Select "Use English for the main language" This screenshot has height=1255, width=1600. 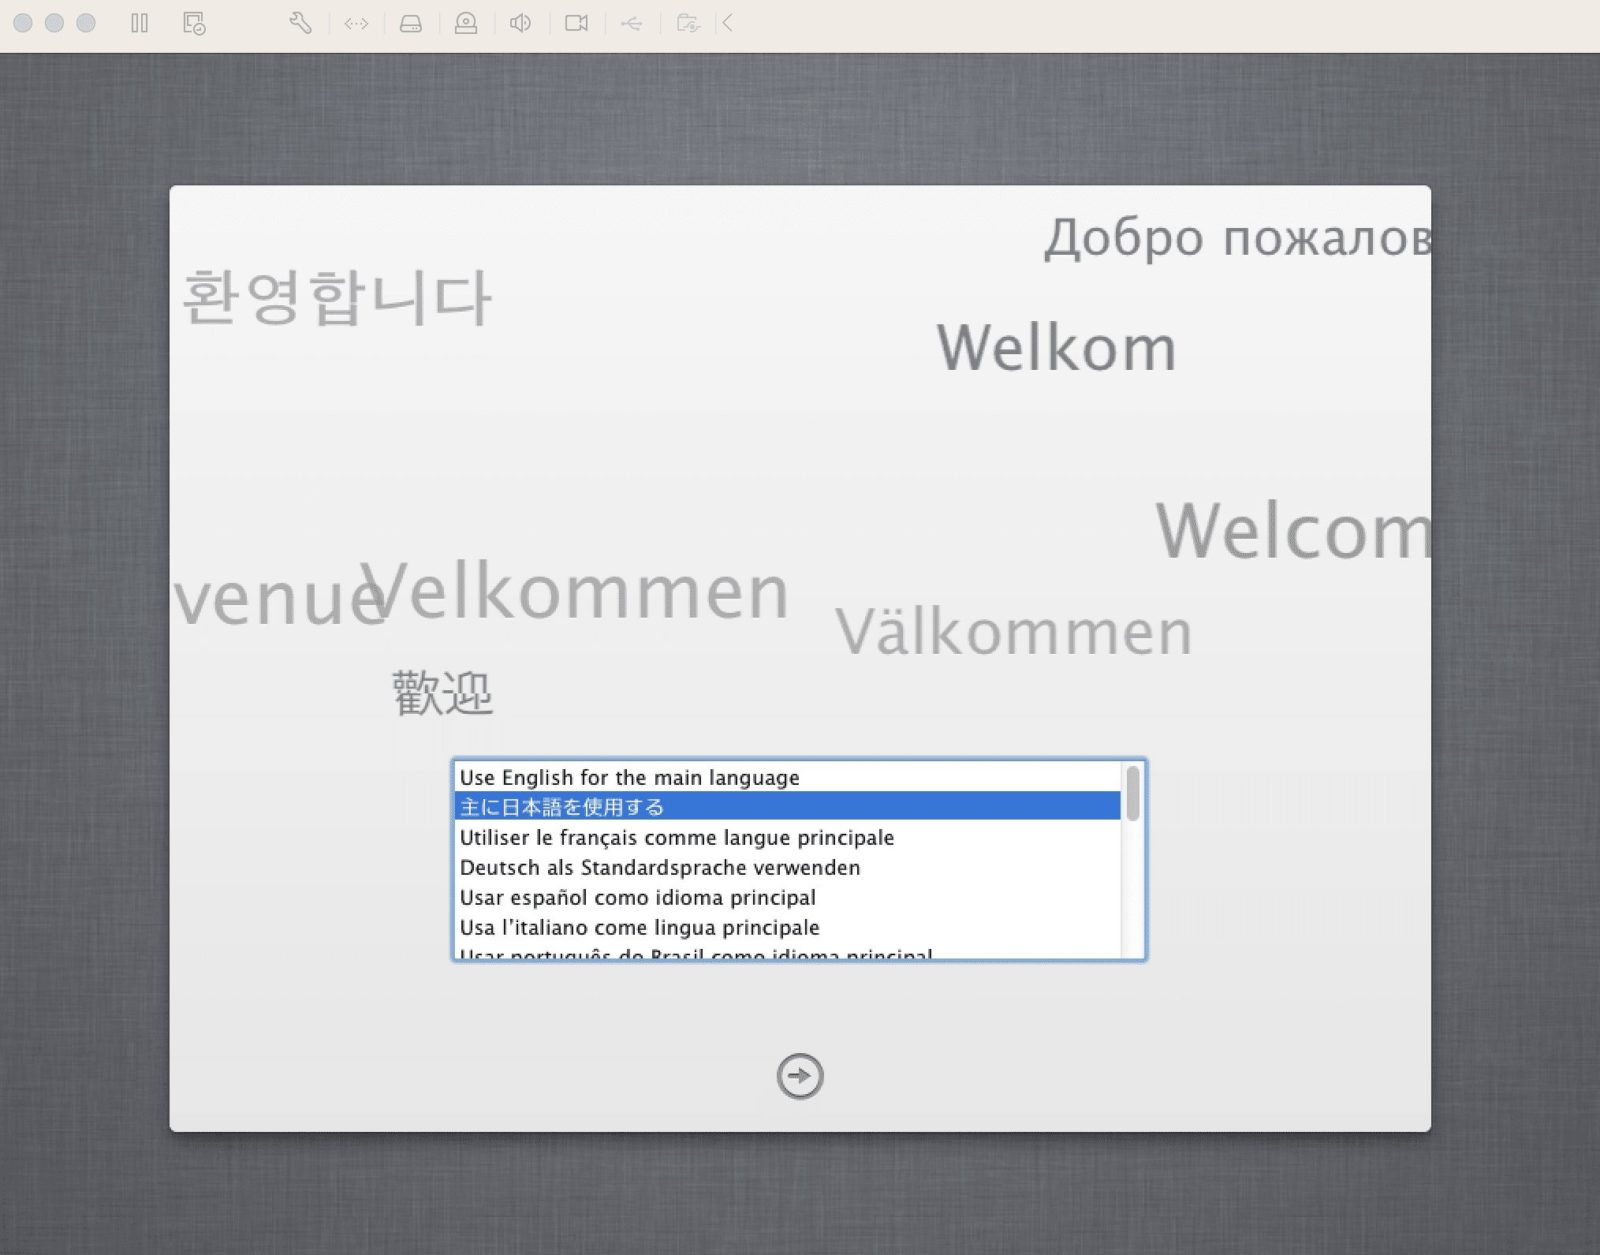[788, 777]
